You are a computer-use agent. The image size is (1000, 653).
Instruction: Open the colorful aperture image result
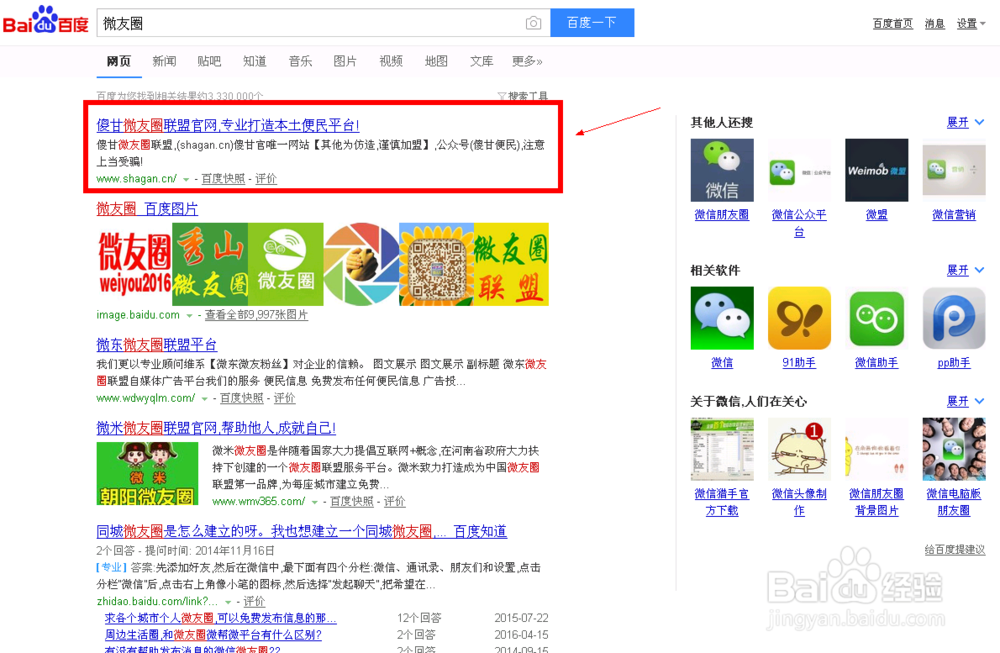click(x=361, y=264)
